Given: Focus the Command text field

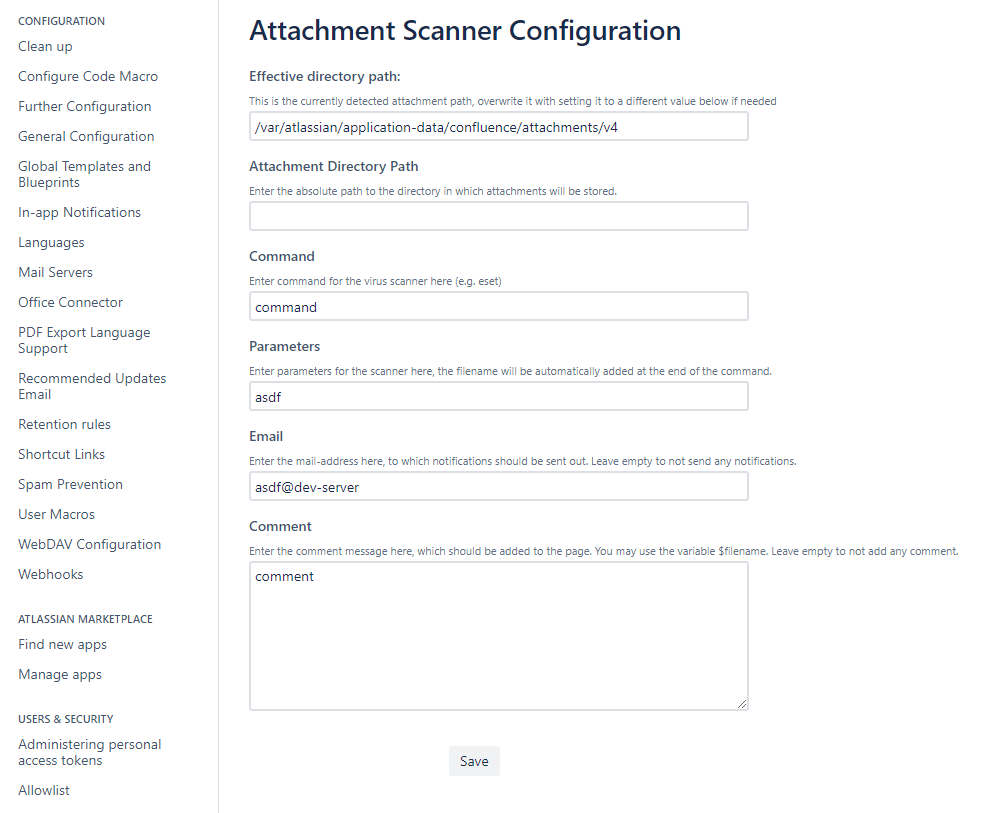Looking at the screenshot, I should coord(498,307).
